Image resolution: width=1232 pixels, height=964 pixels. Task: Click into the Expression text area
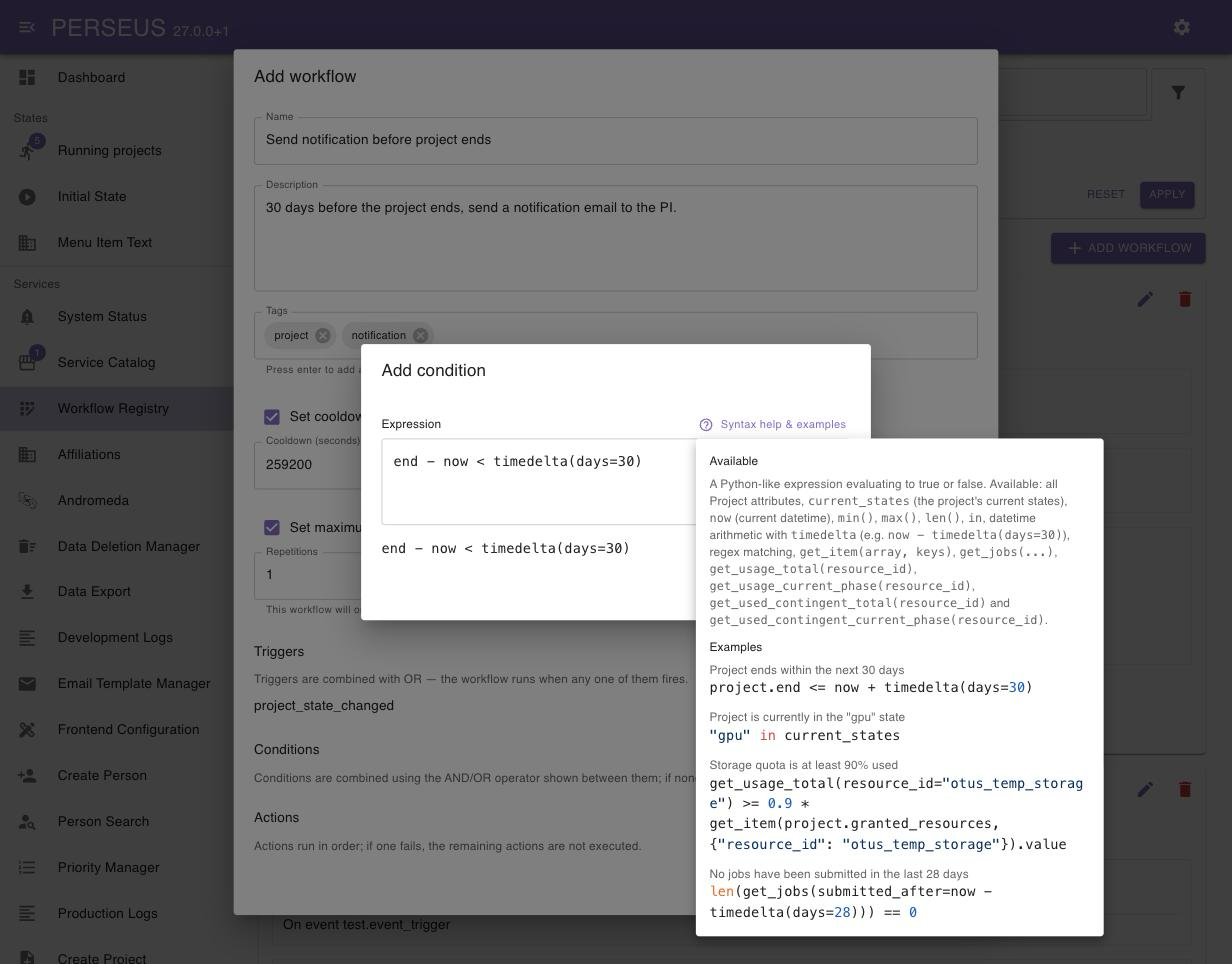point(539,482)
